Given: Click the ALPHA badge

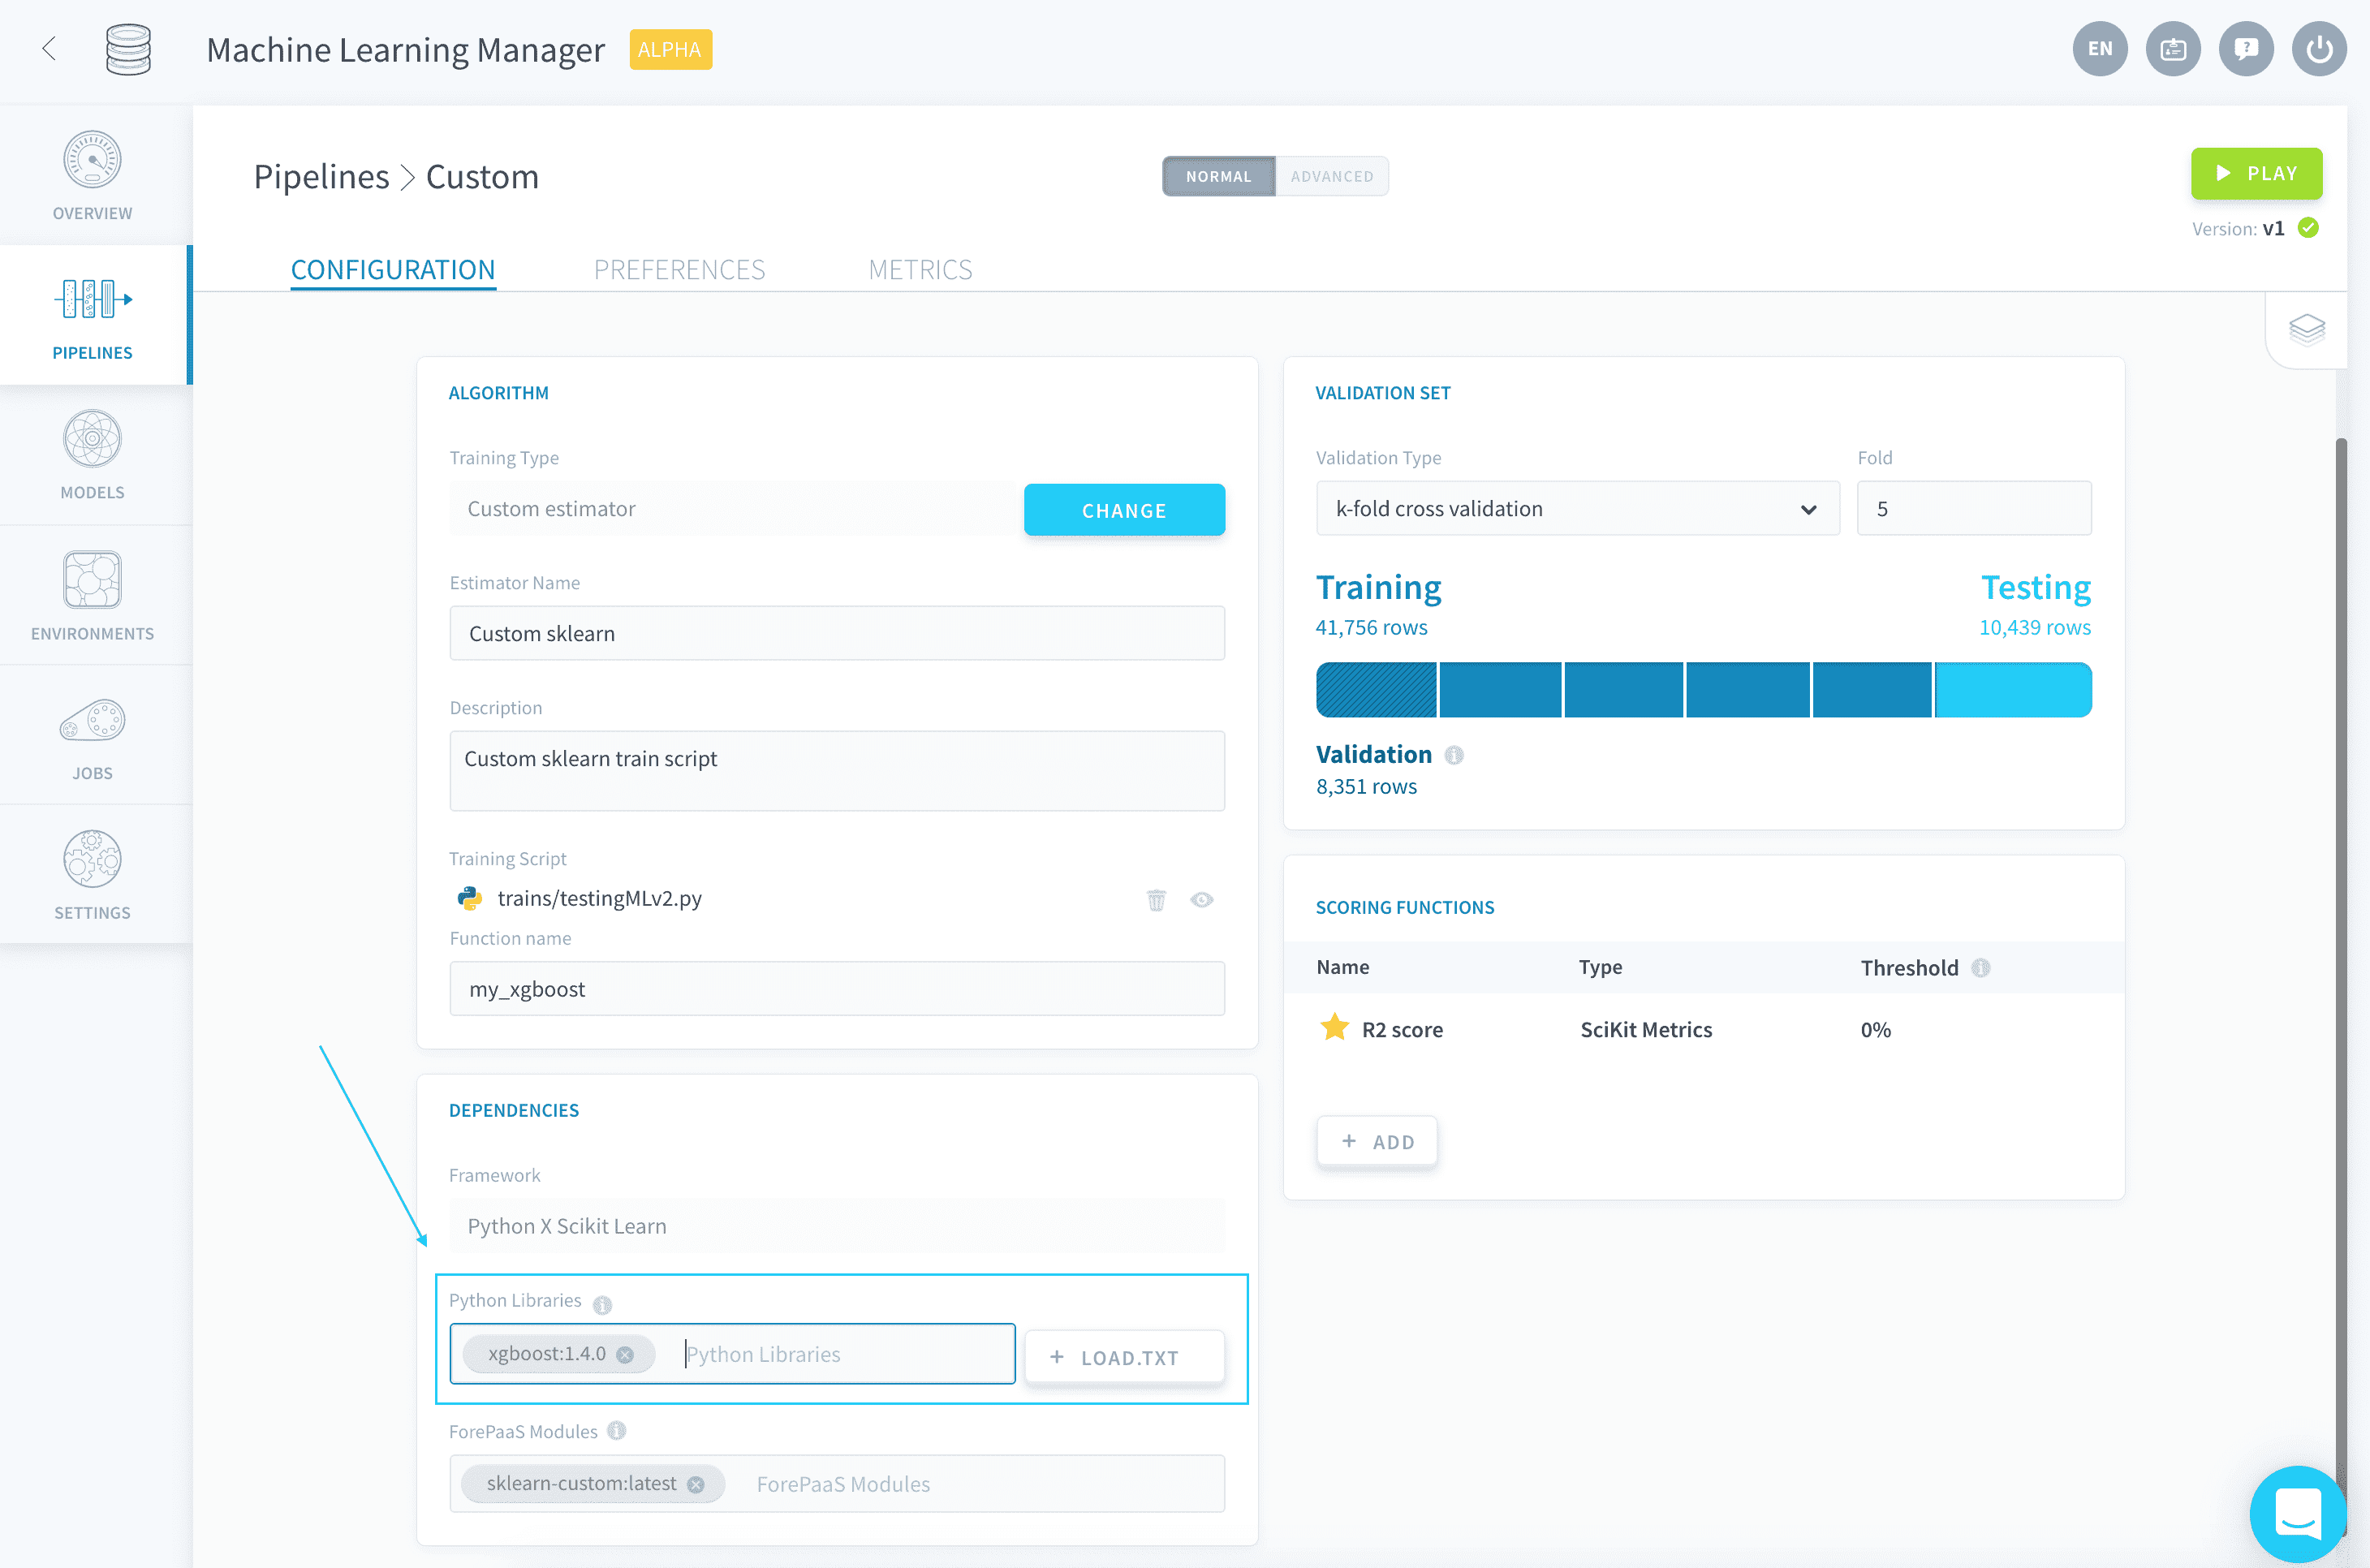Looking at the screenshot, I should tap(670, 49).
